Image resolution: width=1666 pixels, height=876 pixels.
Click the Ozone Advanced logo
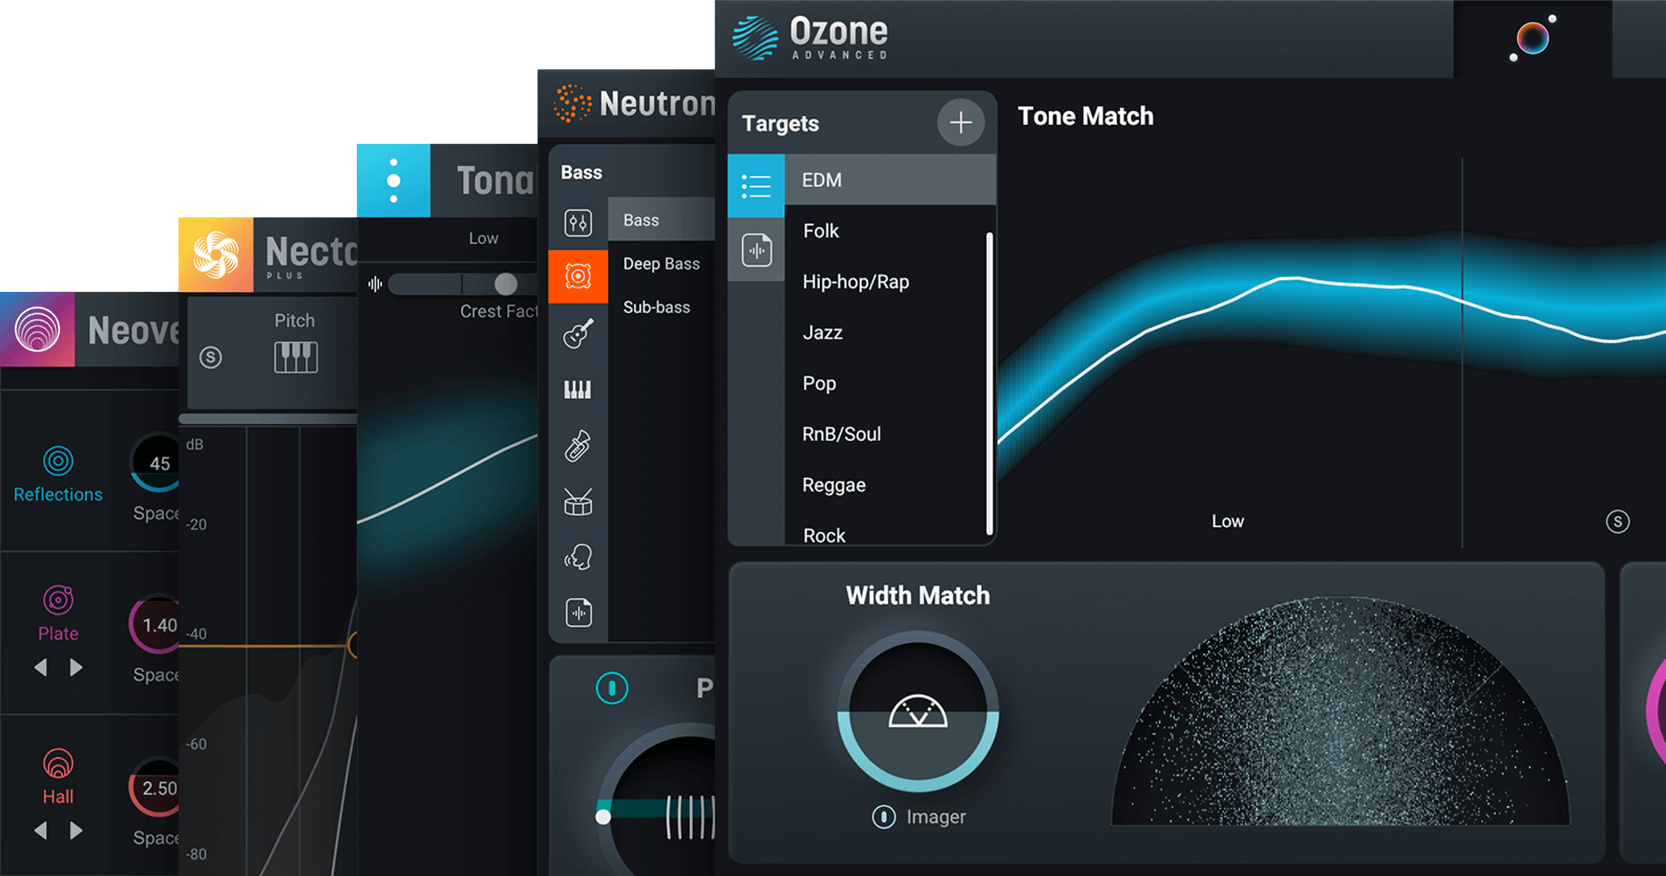(810, 38)
